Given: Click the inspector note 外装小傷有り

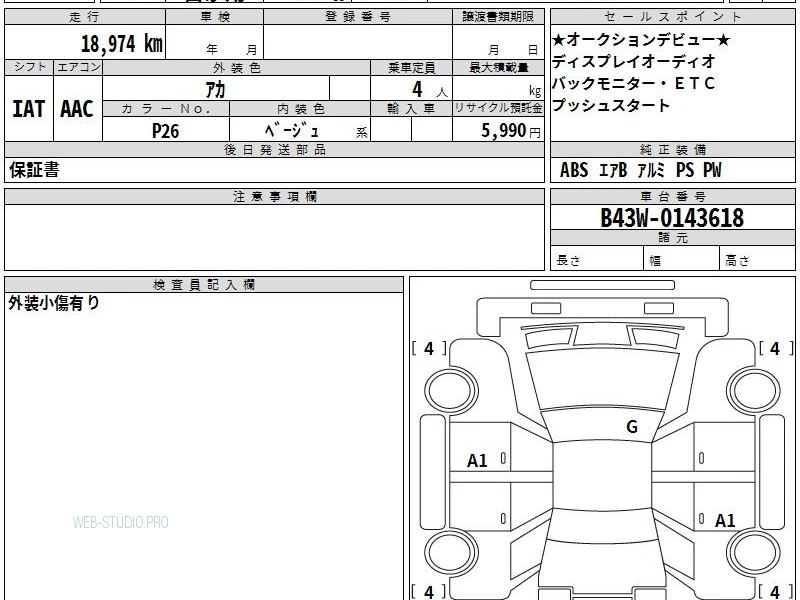Looking at the screenshot, I should click(x=54, y=303).
